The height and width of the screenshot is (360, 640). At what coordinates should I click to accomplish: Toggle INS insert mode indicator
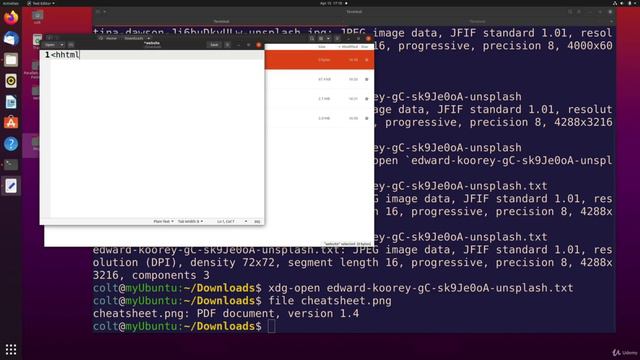tap(257, 221)
